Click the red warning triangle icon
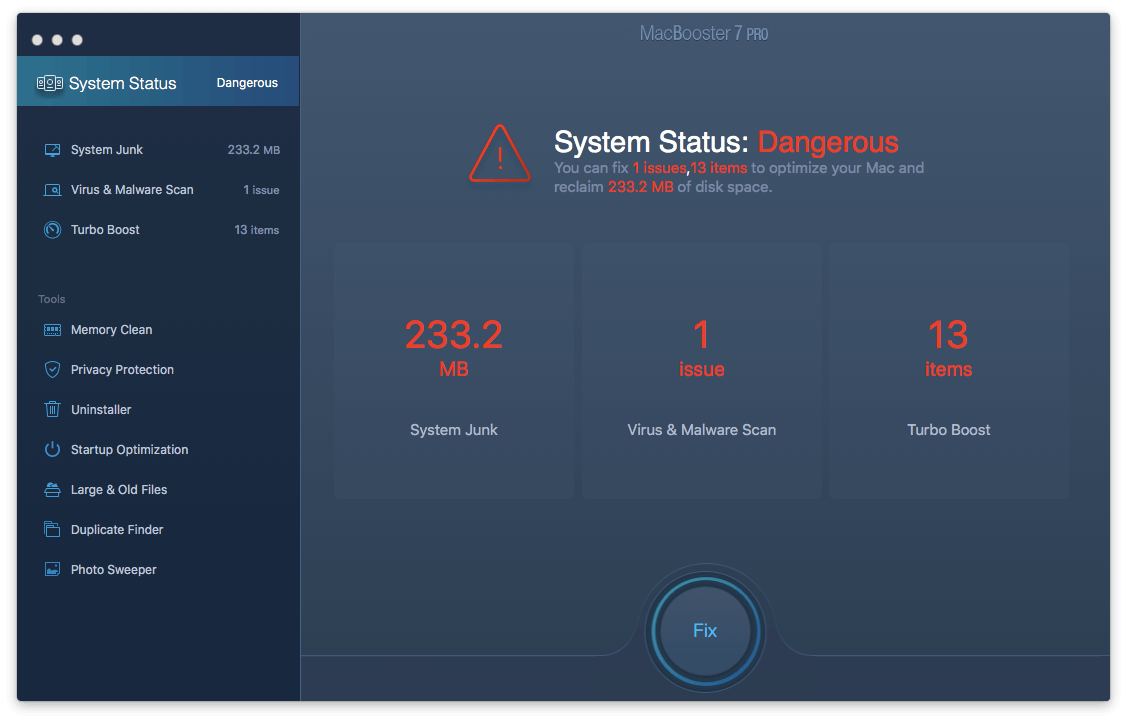 [x=500, y=154]
